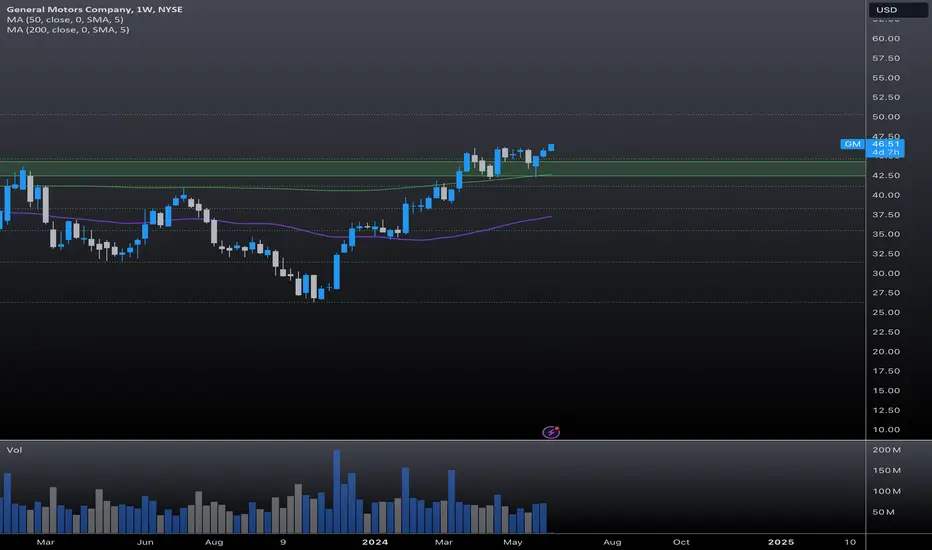Screen dimensions: 932x550
Task: Click the 37.50 price axis label
Action: pyautogui.click(x=886, y=215)
